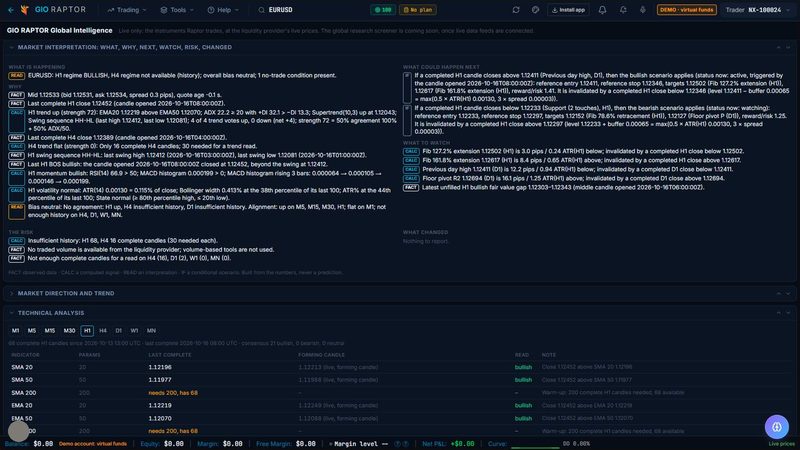Select the D1 timeframe tab
Image resolution: width=800 pixels, height=450 pixels.
(x=118, y=331)
